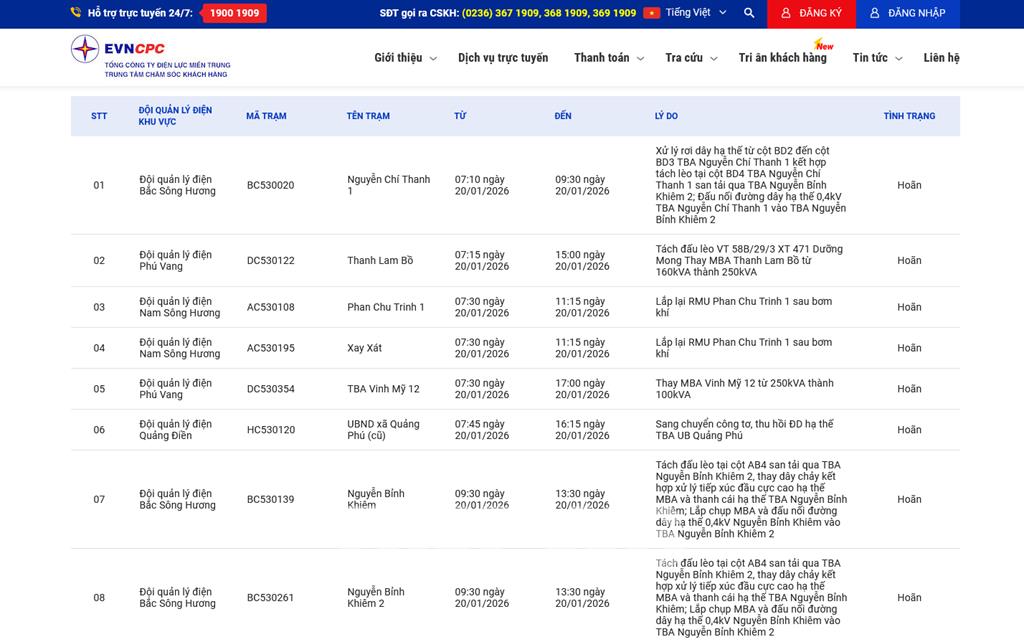
Task: Expand the Giới thiệu menu
Action: 405,58
